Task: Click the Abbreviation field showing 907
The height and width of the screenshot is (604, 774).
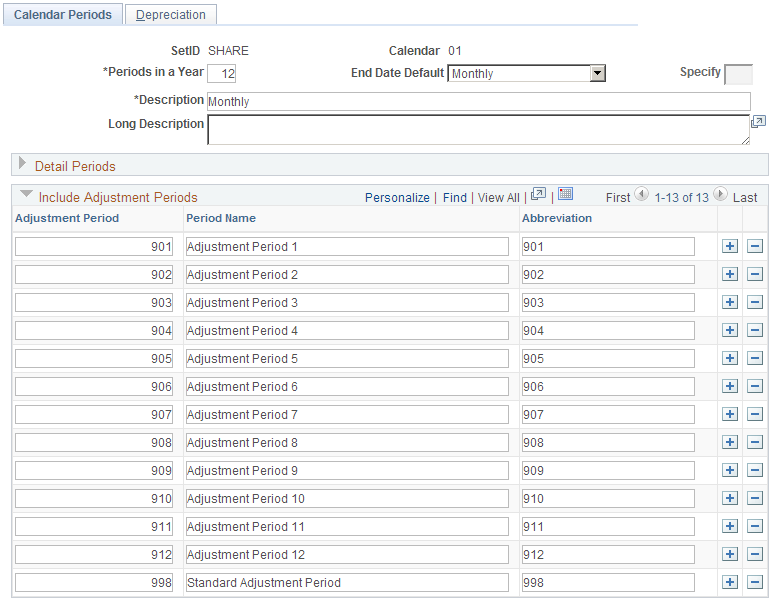Action: coord(608,415)
